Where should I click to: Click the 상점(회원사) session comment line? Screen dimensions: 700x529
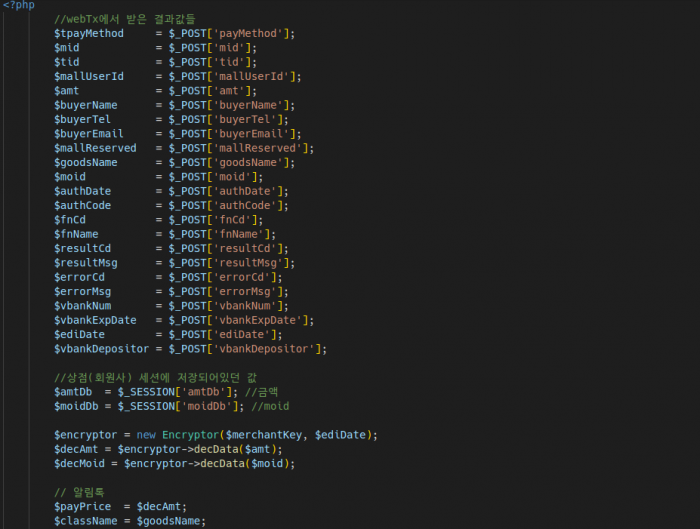click(x=155, y=377)
